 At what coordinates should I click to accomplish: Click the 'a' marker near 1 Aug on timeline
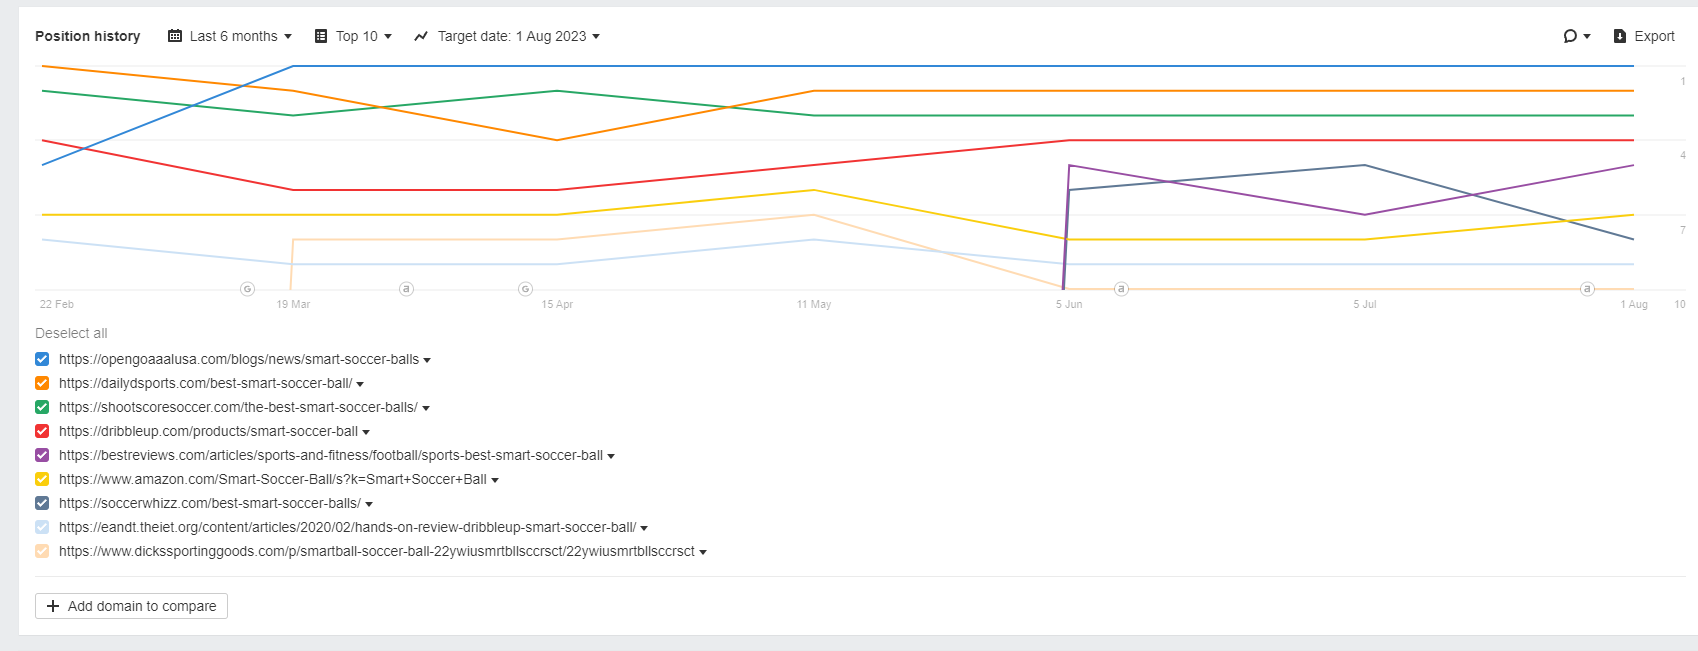pos(1587,289)
